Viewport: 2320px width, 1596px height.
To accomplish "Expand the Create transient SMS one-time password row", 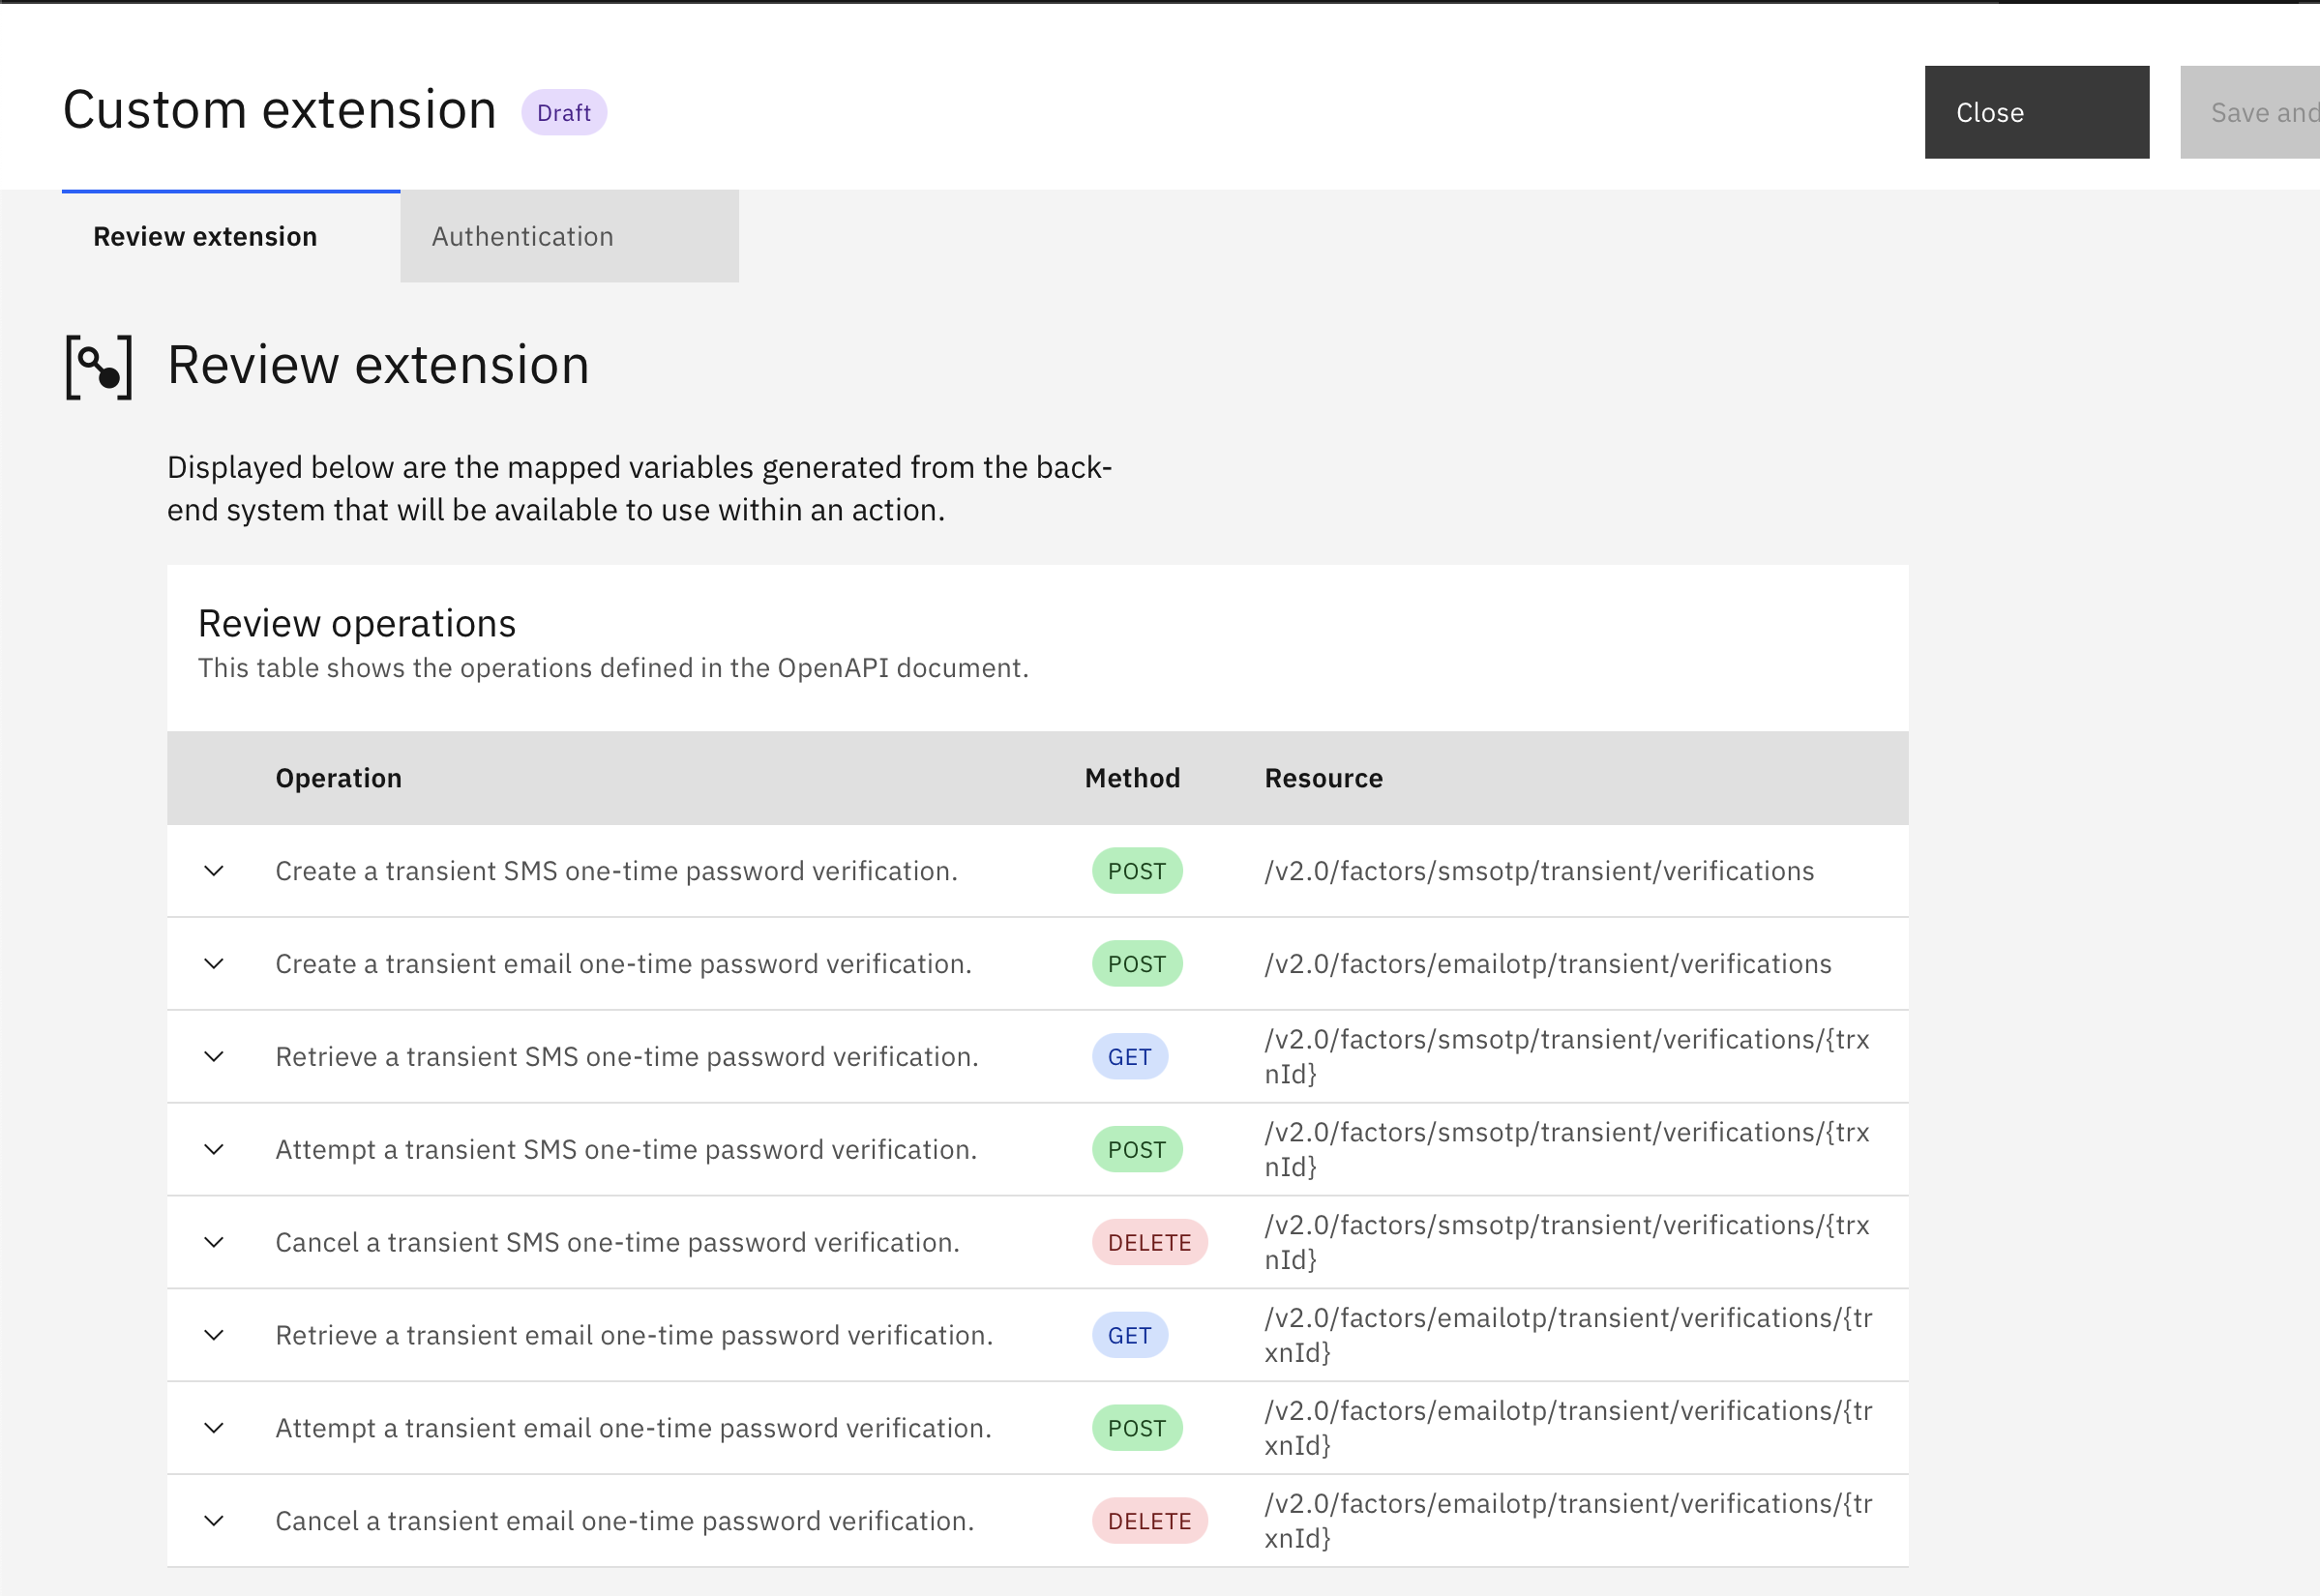I will [x=213, y=870].
